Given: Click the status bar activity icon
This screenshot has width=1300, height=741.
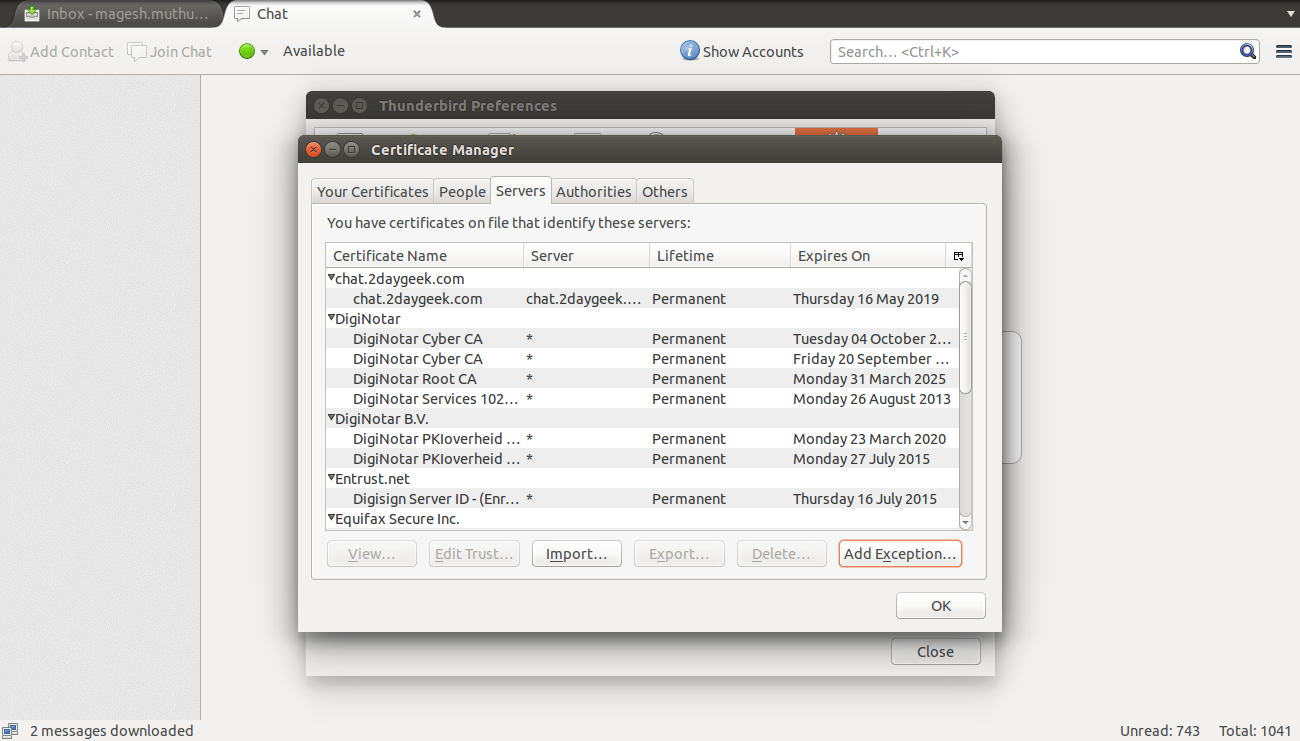Looking at the screenshot, I should (x=11, y=731).
